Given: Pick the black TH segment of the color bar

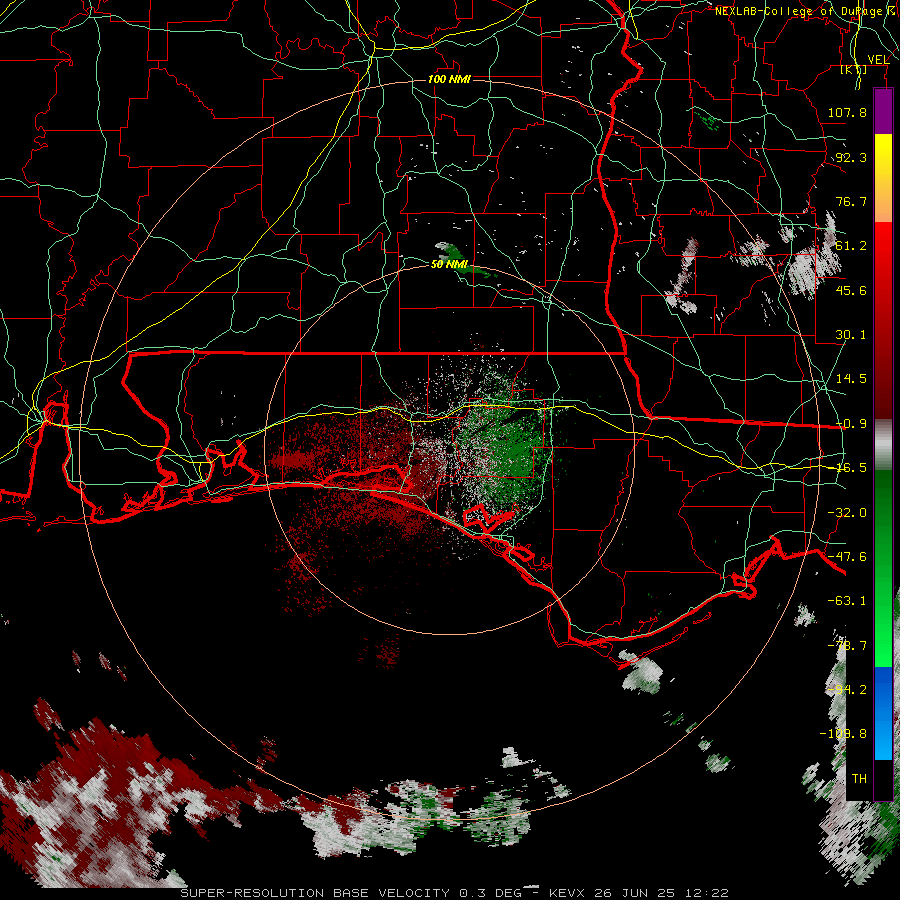Looking at the screenshot, I should pos(883,779).
